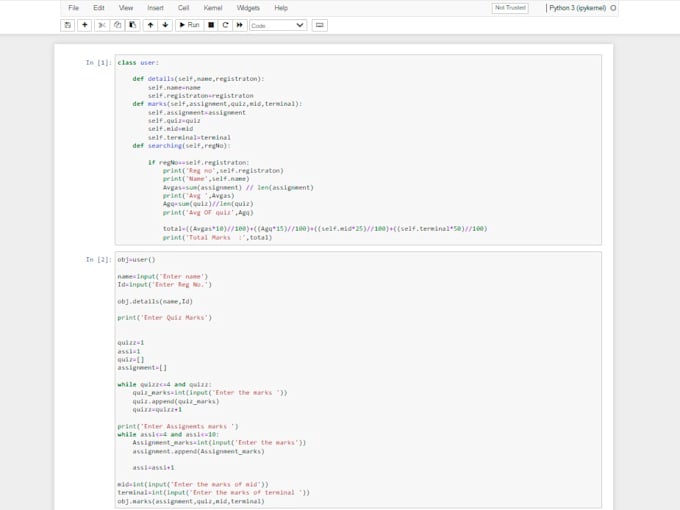Screen dimensions: 680x510
Task: Cut selected cells with scissors icon
Action: pyautogui.click(x=102, y=25)
